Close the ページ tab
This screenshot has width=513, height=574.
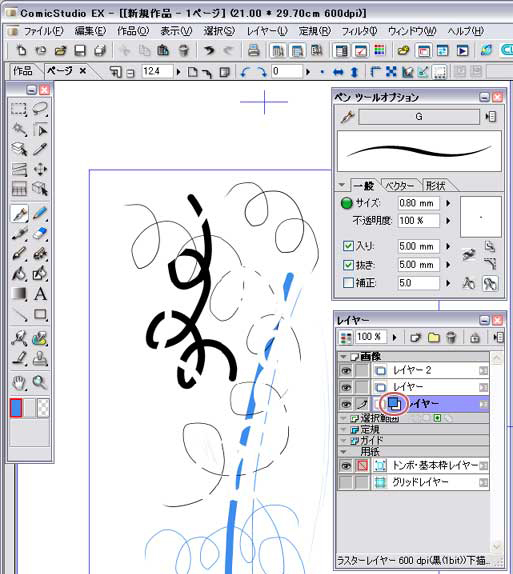pos(83,71)
